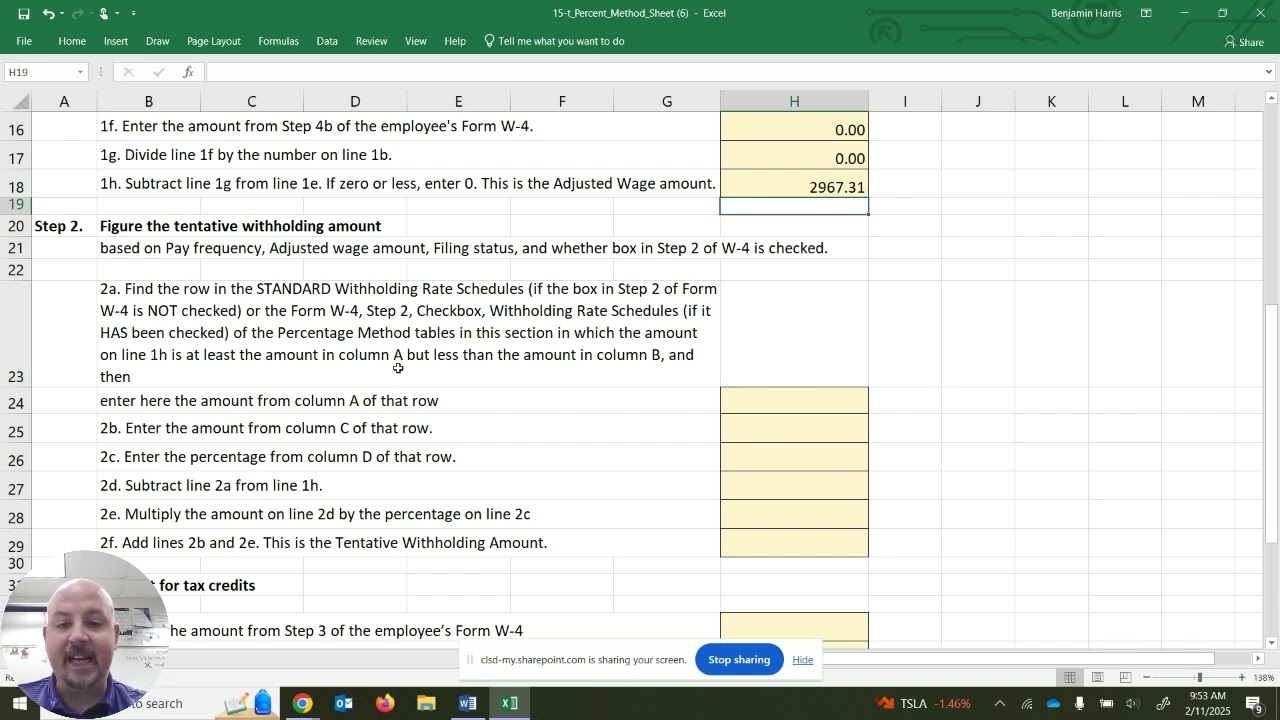
Task: Switch to the Formulas tab
Action: (x=279, y=41)
